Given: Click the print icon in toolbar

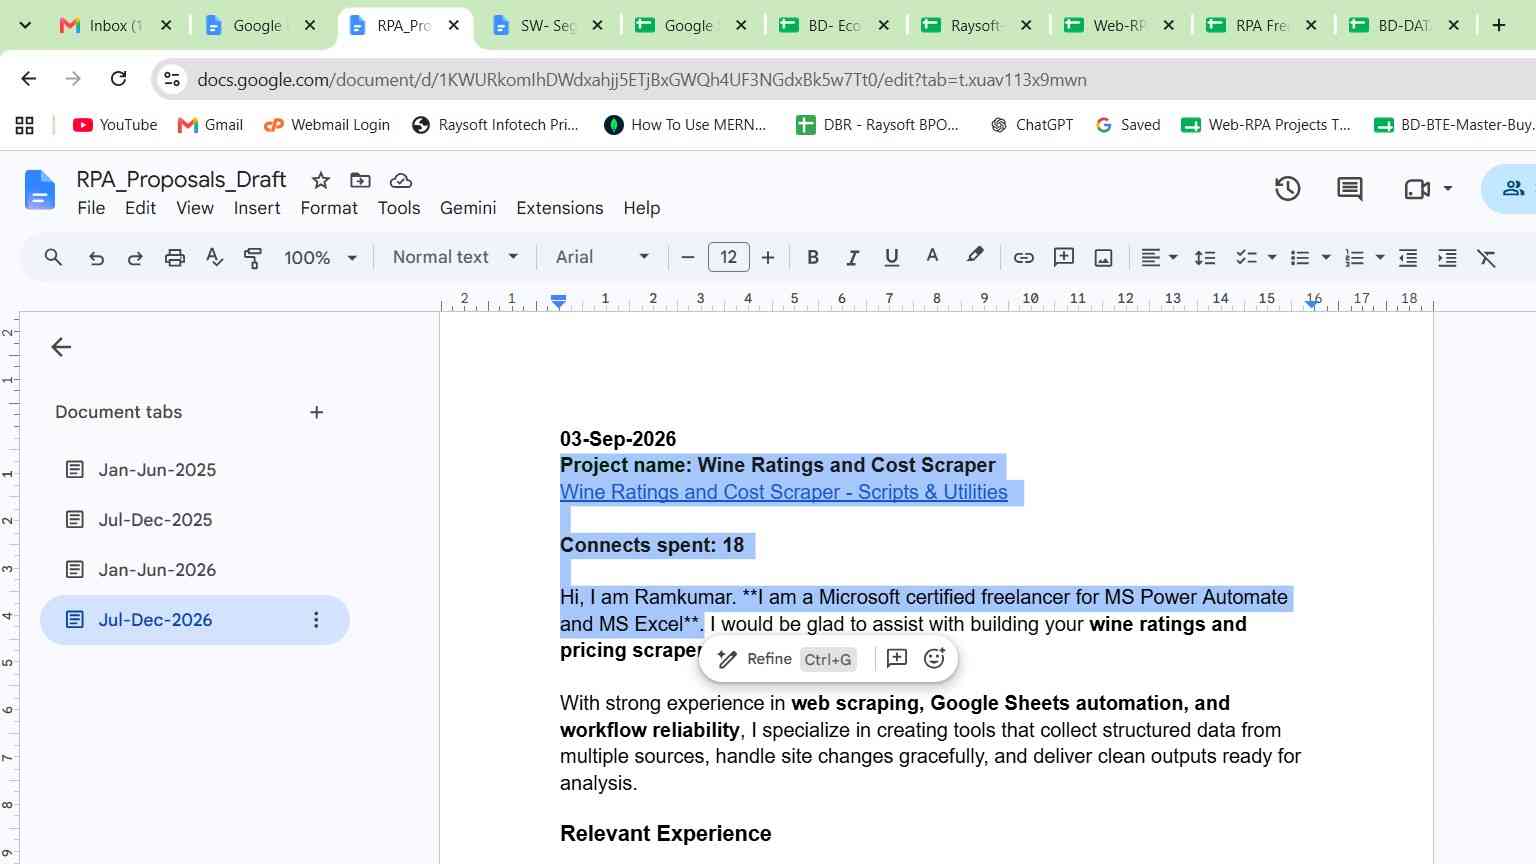Looking at the screenshot, I should tap(175, 257).
